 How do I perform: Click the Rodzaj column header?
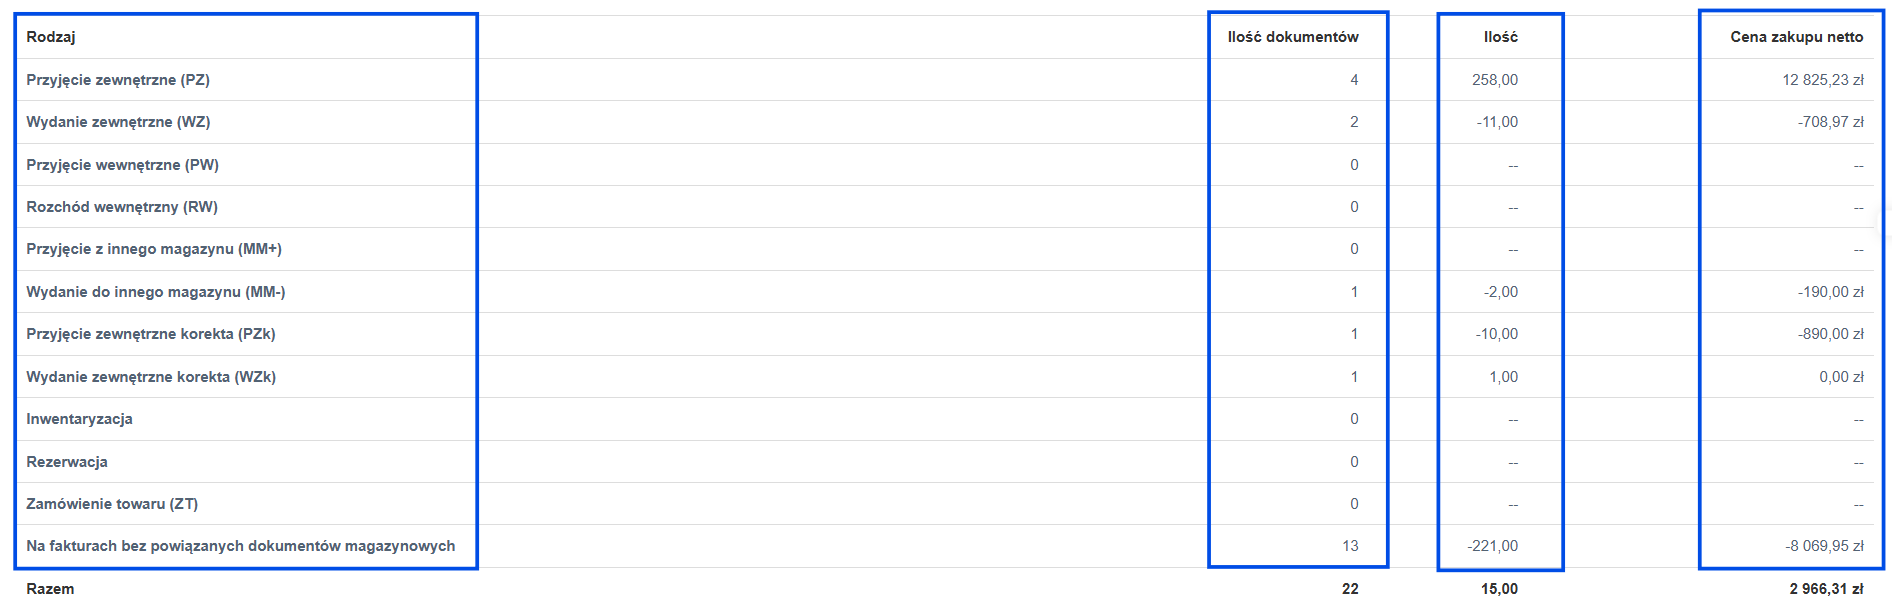coord(51,37)
